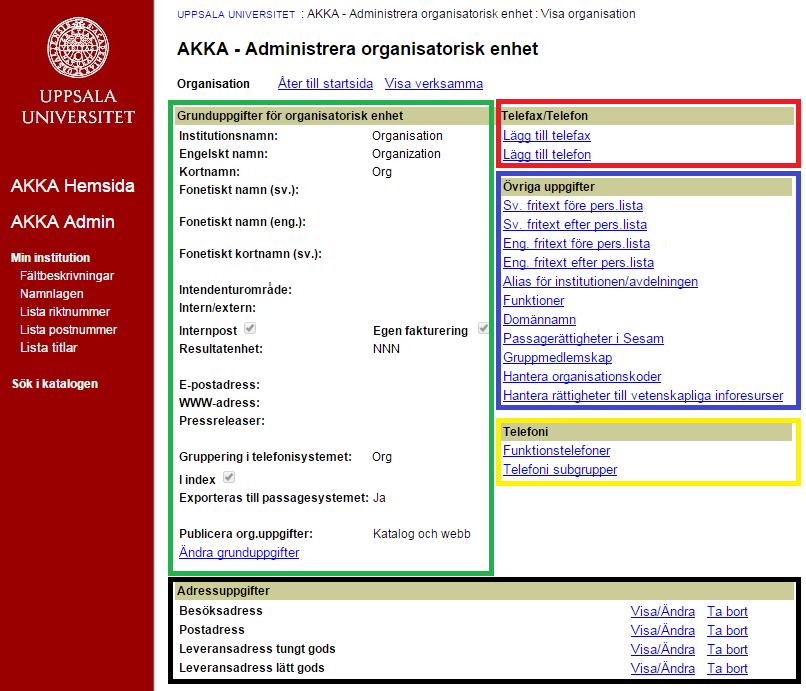Click Visa/Ändra for Leveransadress tungt gods
Screen dimensions: 806x691
pyautogui.click(x=663, y=649)
